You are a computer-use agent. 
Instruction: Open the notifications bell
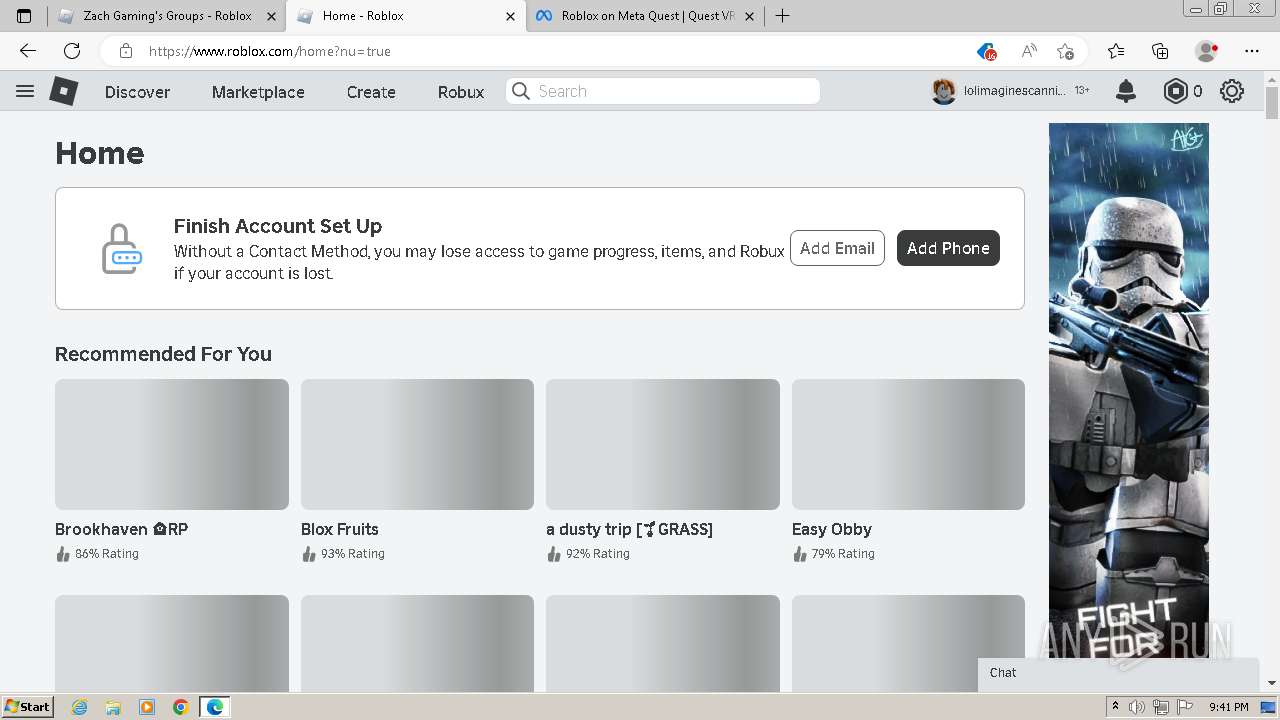(x=1126, y=91)
